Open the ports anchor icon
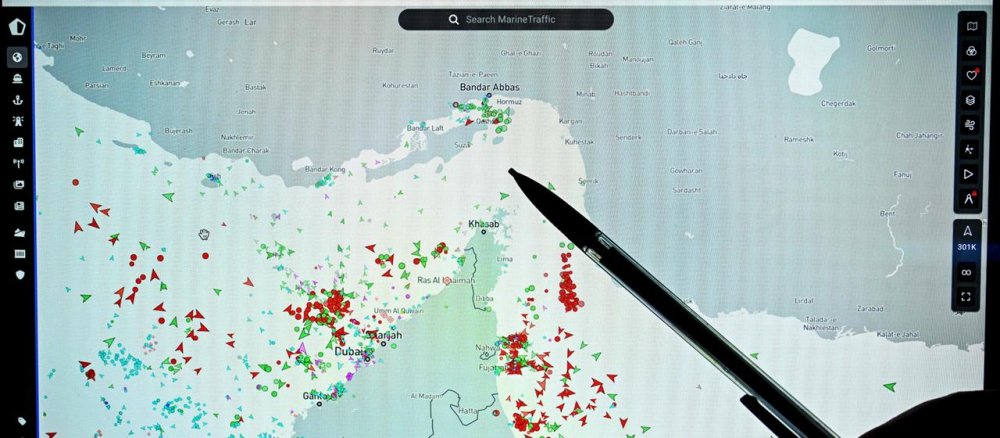Viewport: 1000px width, 438px height. click(17, 100)
